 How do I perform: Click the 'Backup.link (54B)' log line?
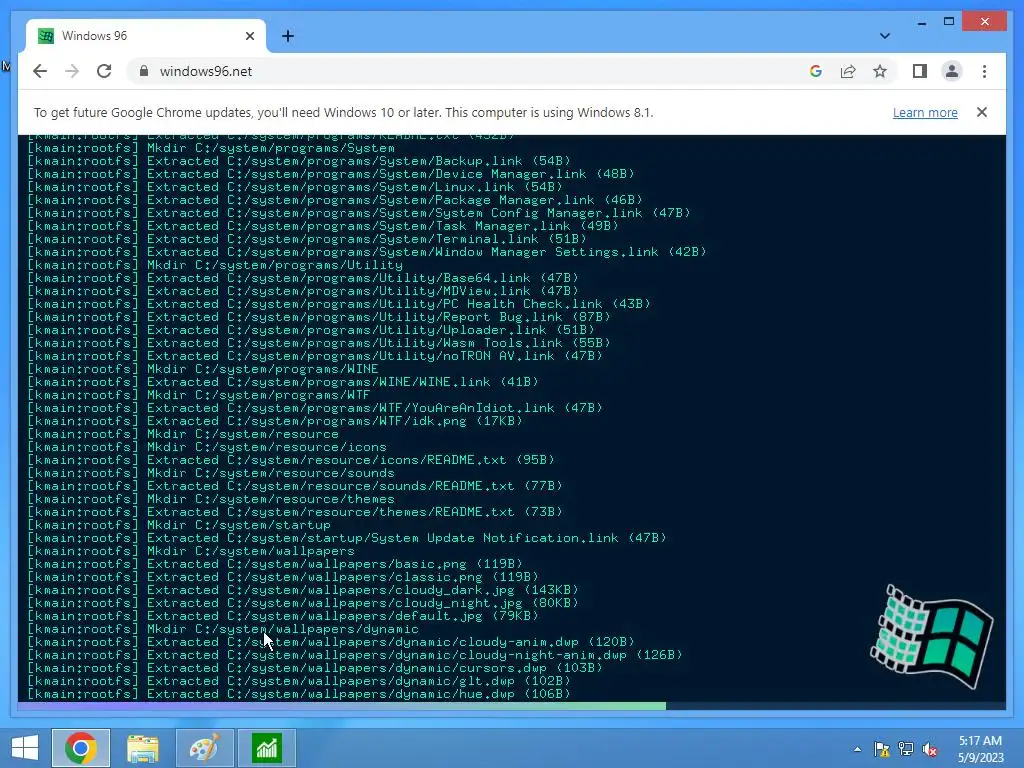point(299,161)
